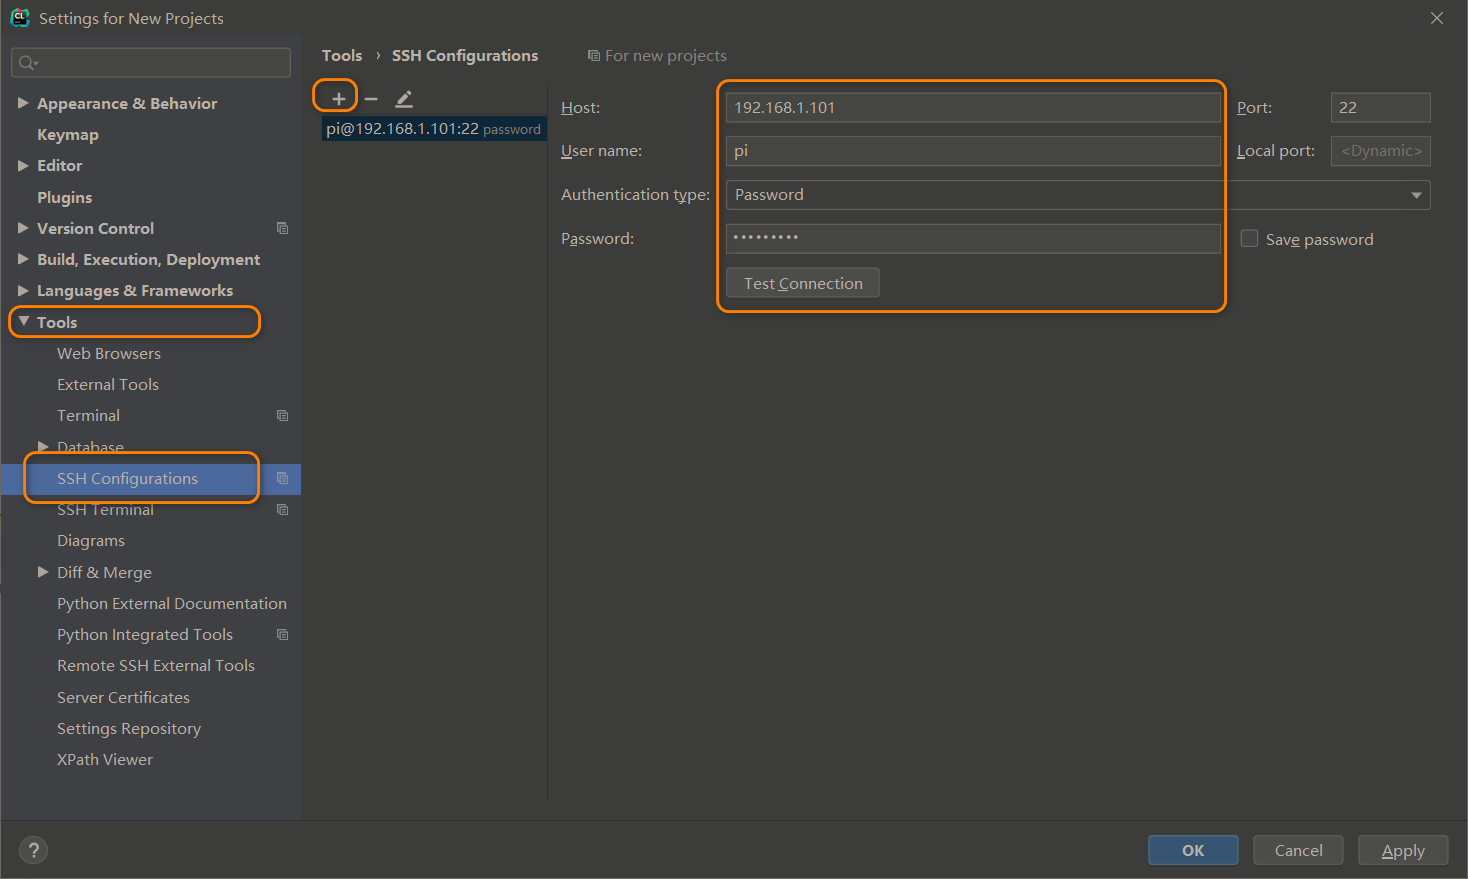1468x879 pixels.
Task: Click project-level icon next to Version Control
Action: (x=282, y=228)
